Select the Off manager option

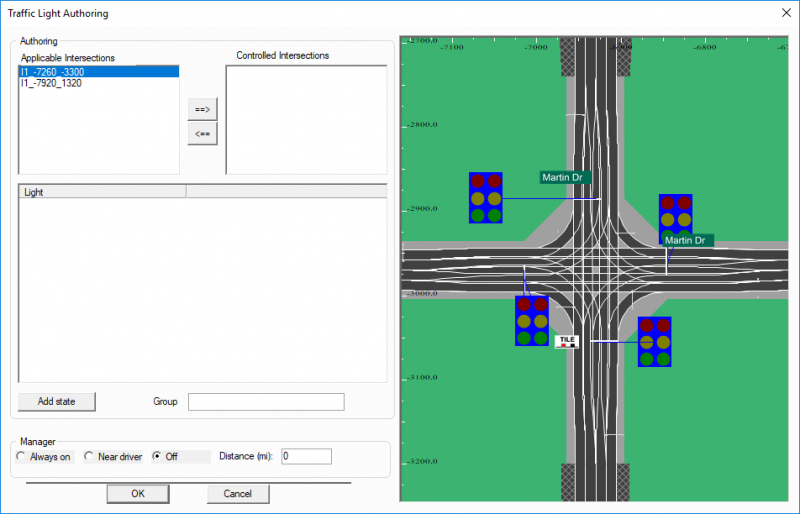pos(157,457)
